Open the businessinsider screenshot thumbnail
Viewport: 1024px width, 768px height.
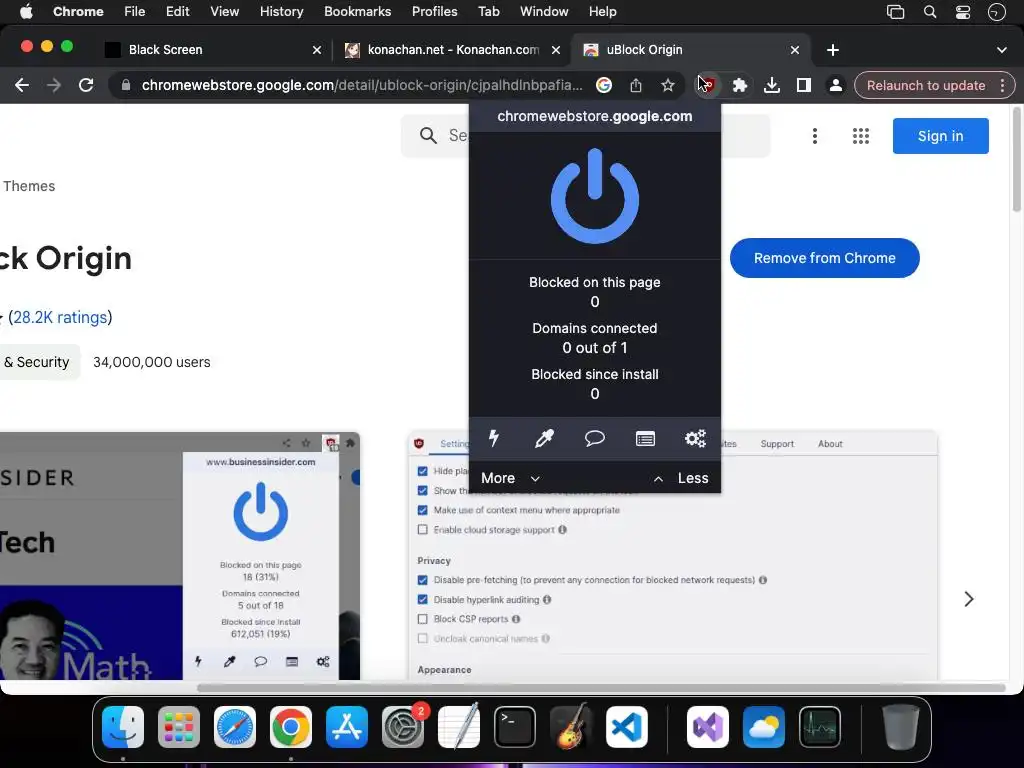point(180,556)
